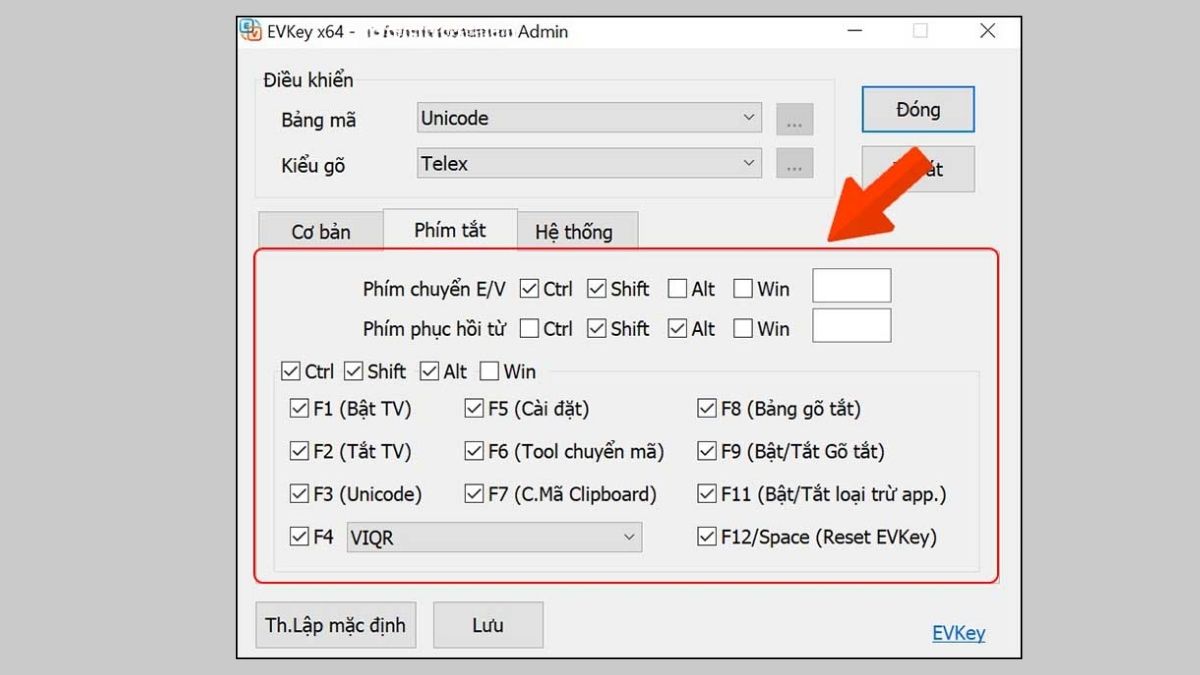Click the "..." button next to Kiểu gõ

(x=794, y=163)
